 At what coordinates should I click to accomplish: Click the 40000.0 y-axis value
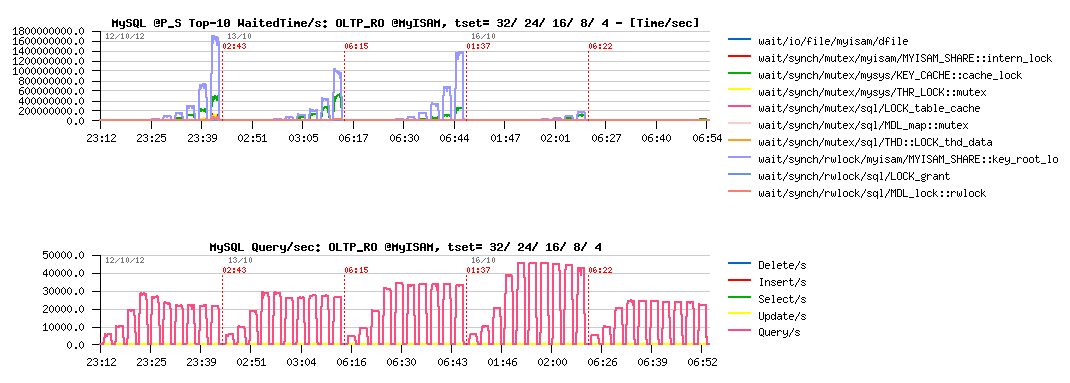click(x=63, y=273)
